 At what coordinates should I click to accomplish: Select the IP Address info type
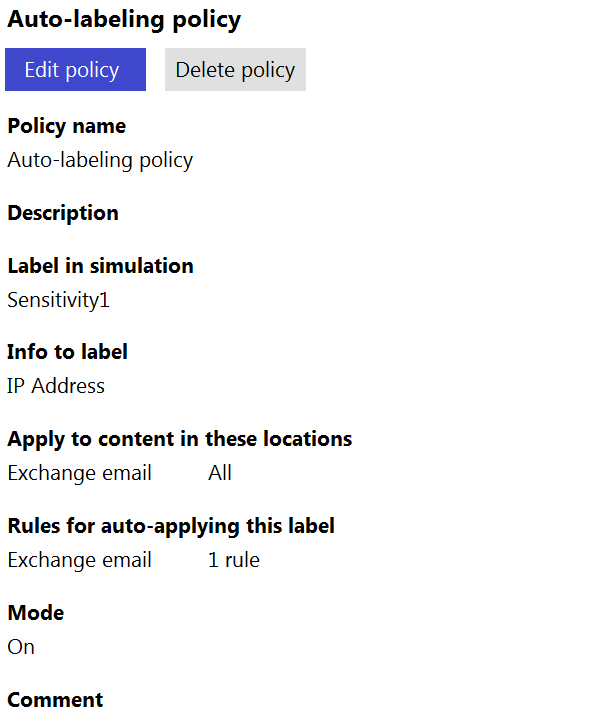[x=56, y=386]
